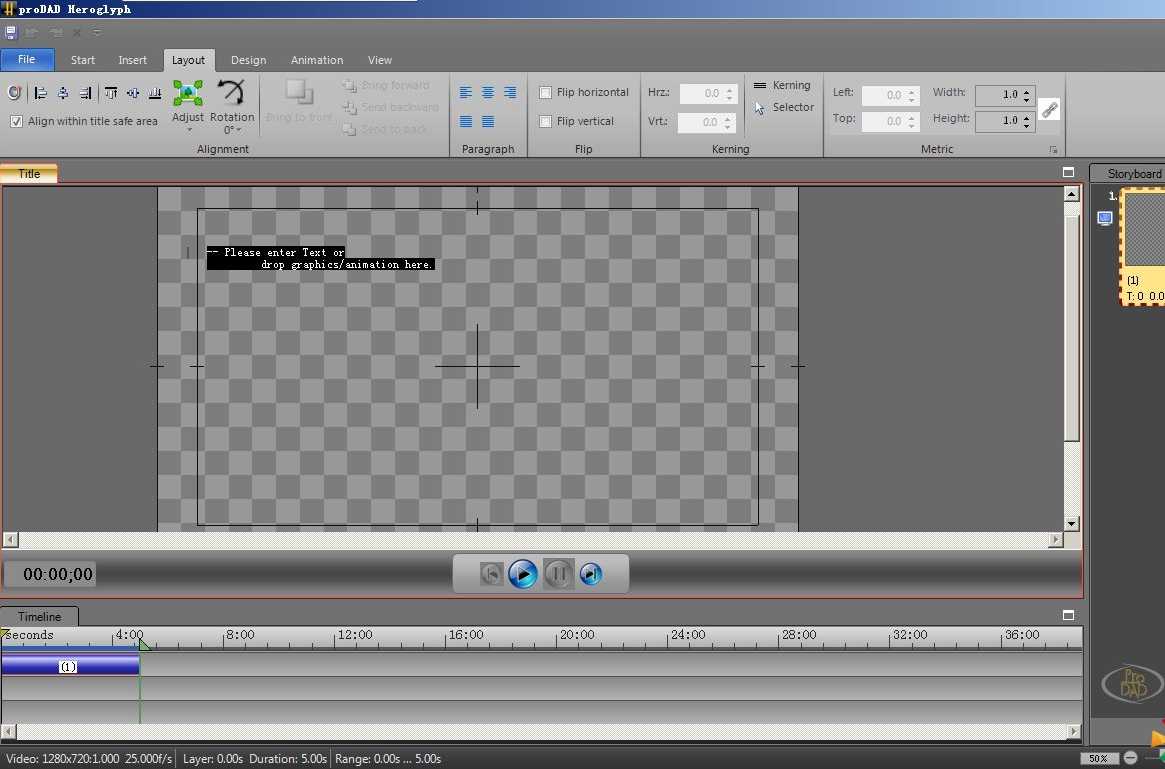Open the Adjust dropdown arrow
This screenshot has width=1165, height=769.
tap(189, 130)
